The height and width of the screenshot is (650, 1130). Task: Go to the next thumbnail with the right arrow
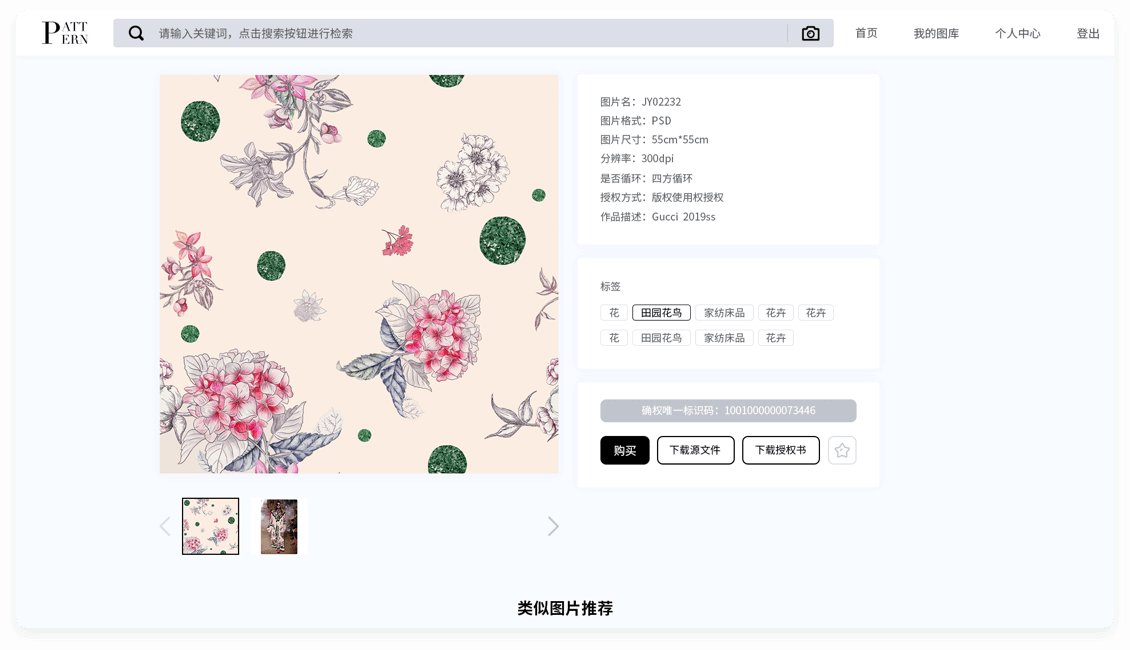pos(553,526)
